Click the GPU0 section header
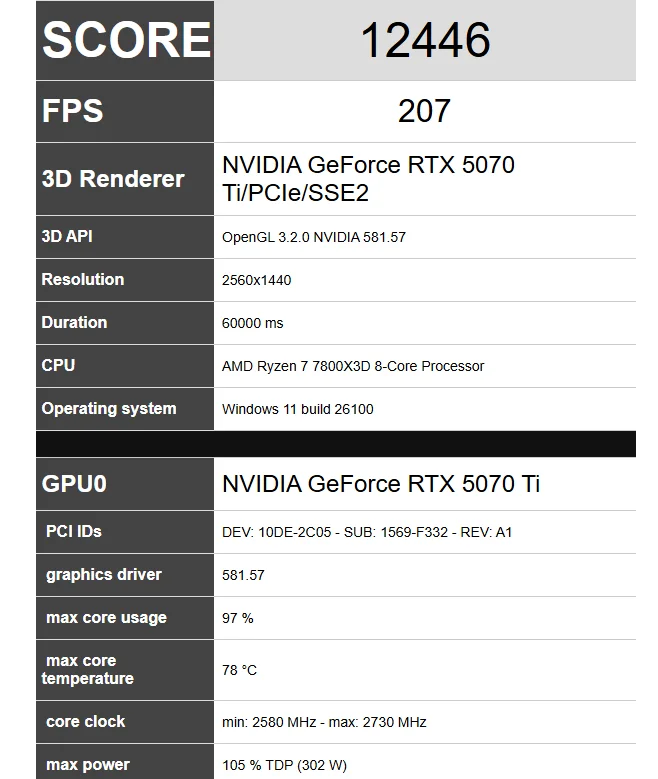658x779 pixels. tap(74, 484)
